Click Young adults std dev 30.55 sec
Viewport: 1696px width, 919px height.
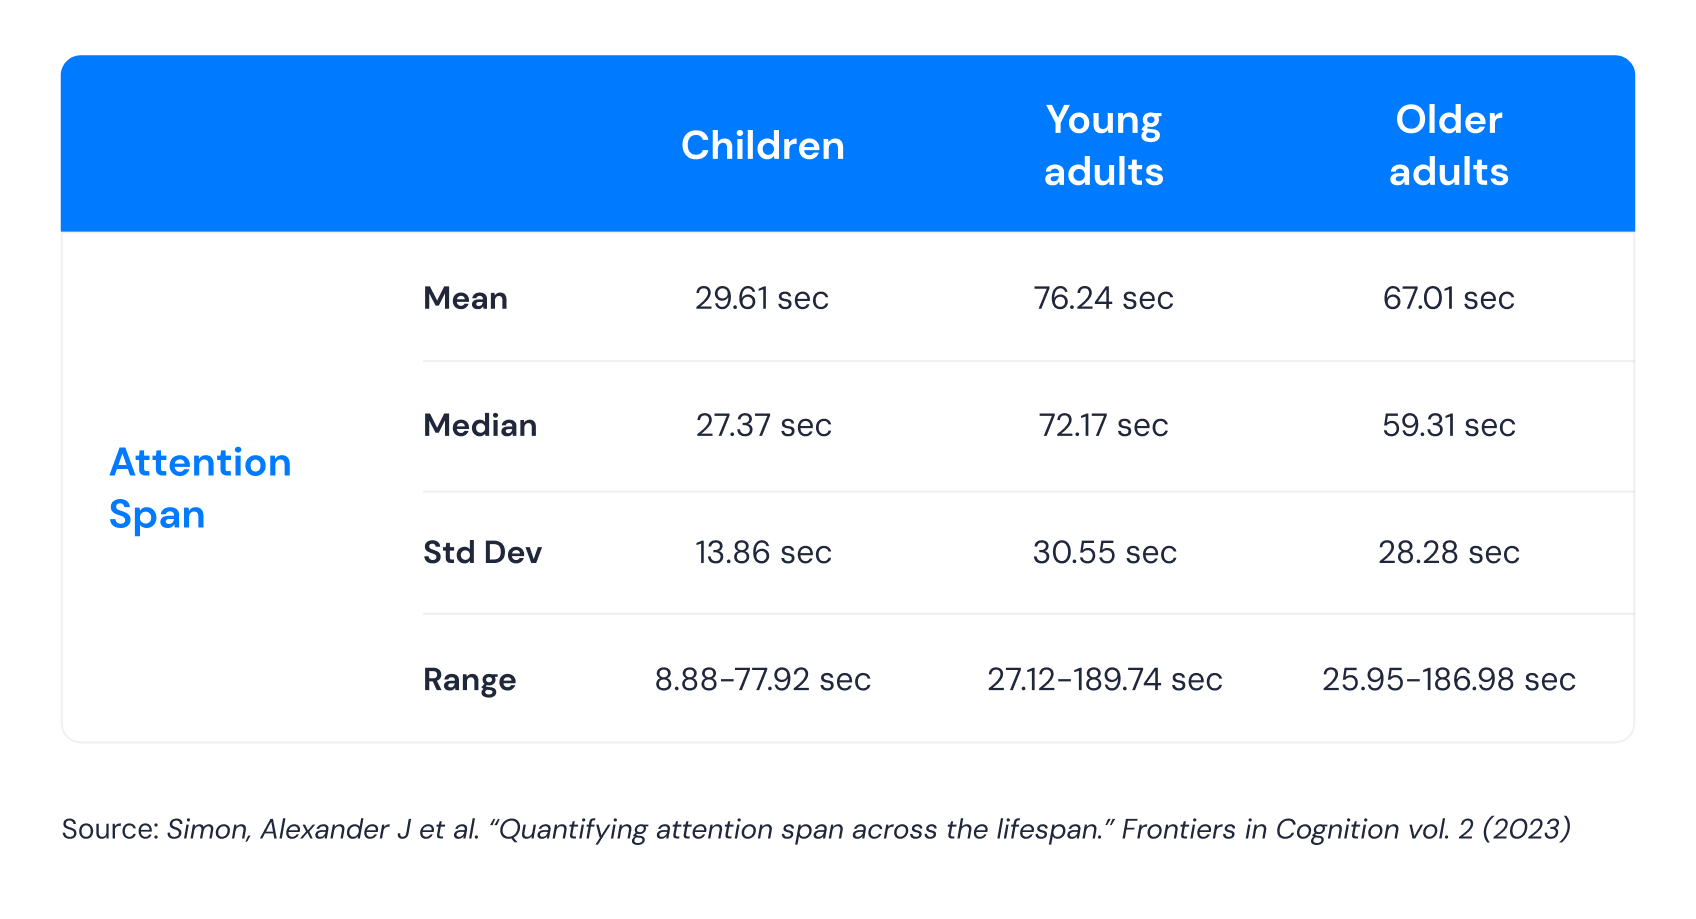pos(1104,552)
